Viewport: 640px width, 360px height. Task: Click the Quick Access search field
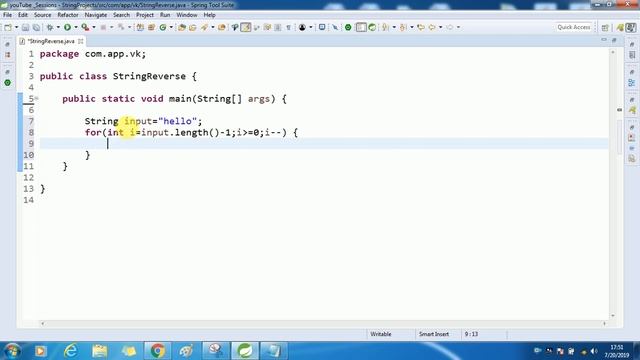coord(573,27)
